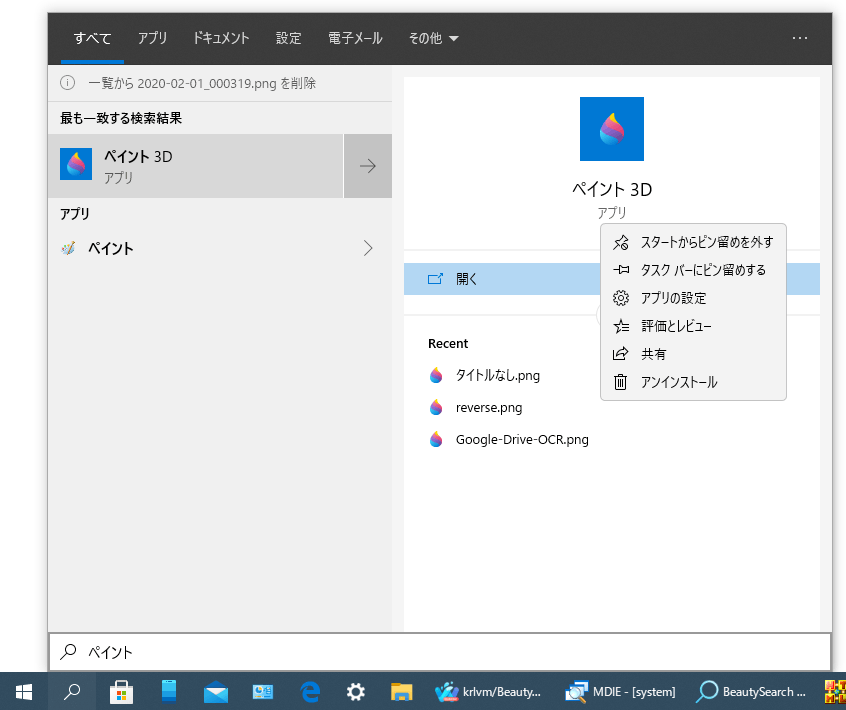Choose アンインストール menu entry
Screen dimensions: 846x710
point(693,382)
